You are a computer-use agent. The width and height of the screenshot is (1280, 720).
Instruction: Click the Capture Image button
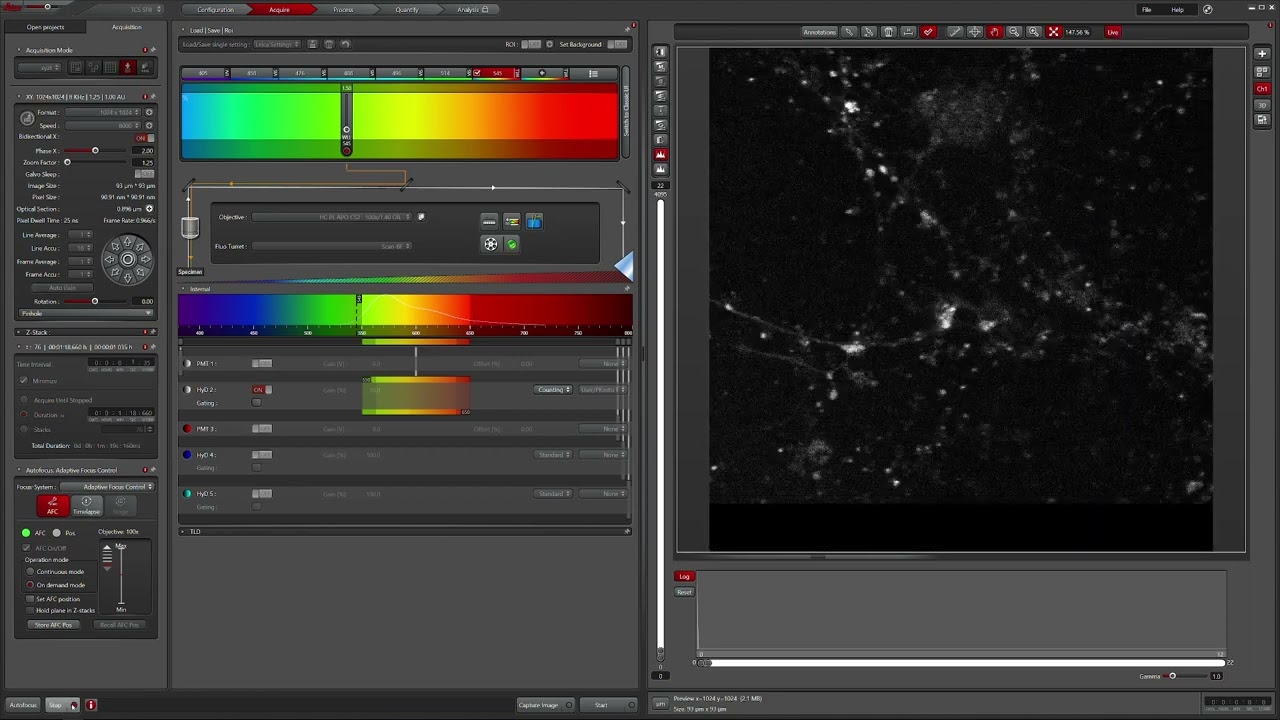[x=538, y=705]
